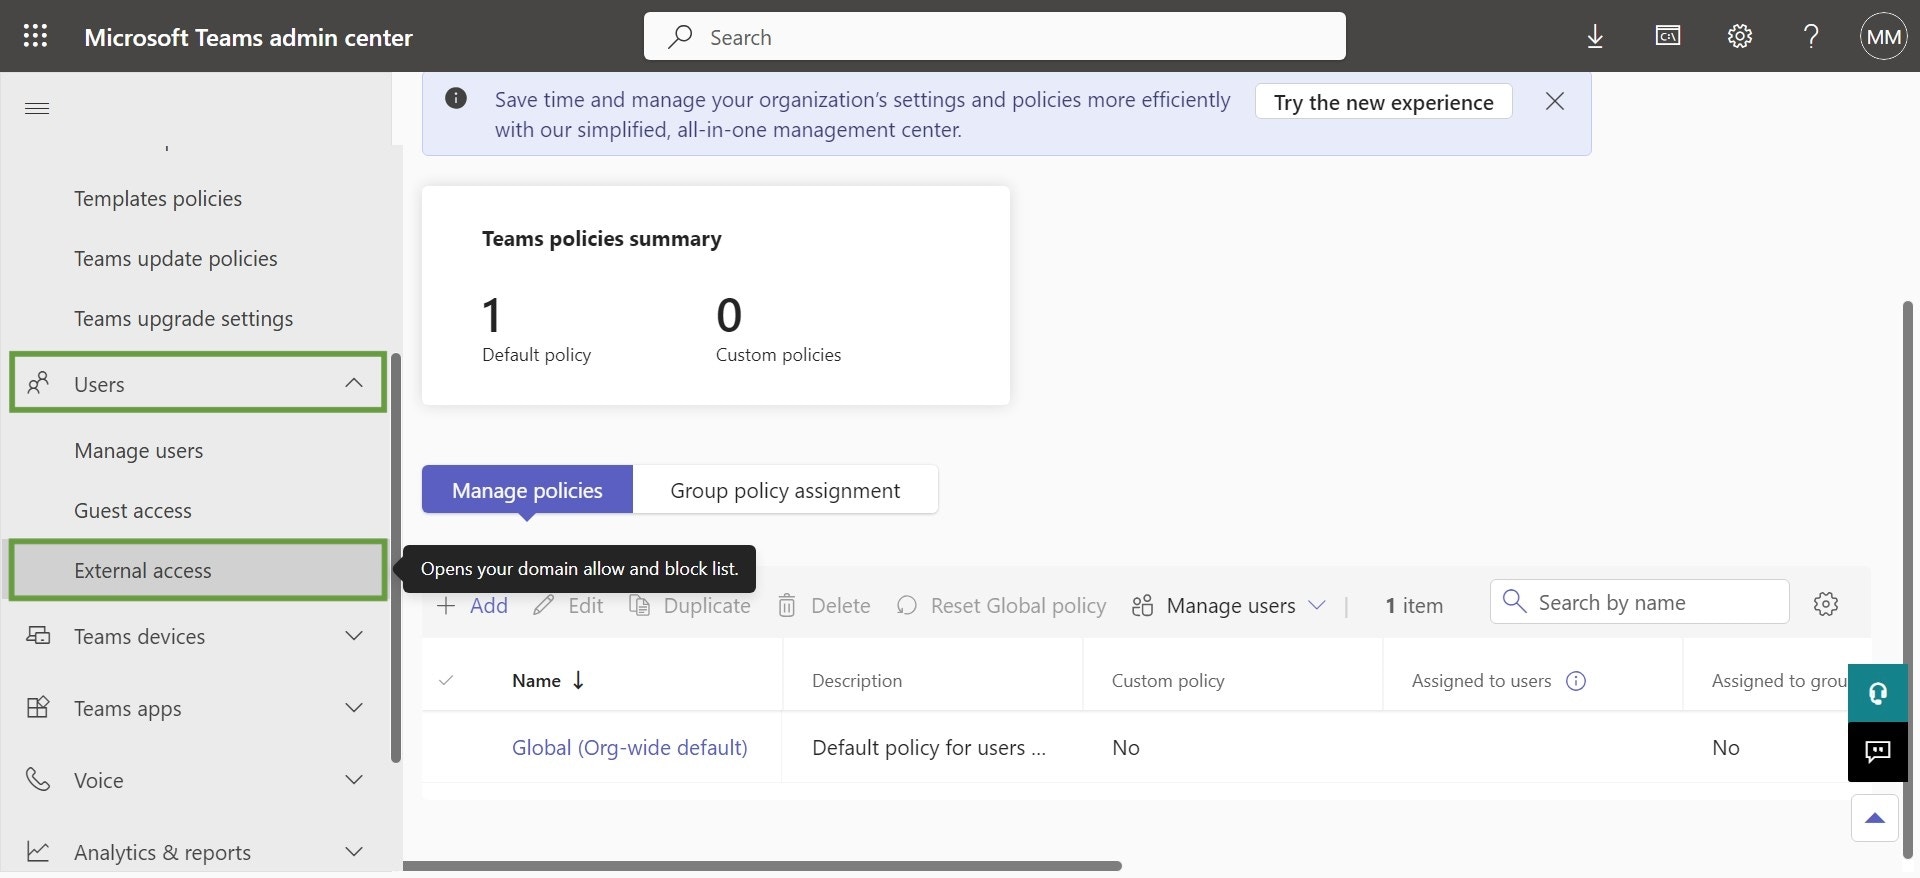Screen dimensions: 1920x878
Task: Toggle the select-all checkmark in table header
Action: point(446,680)
